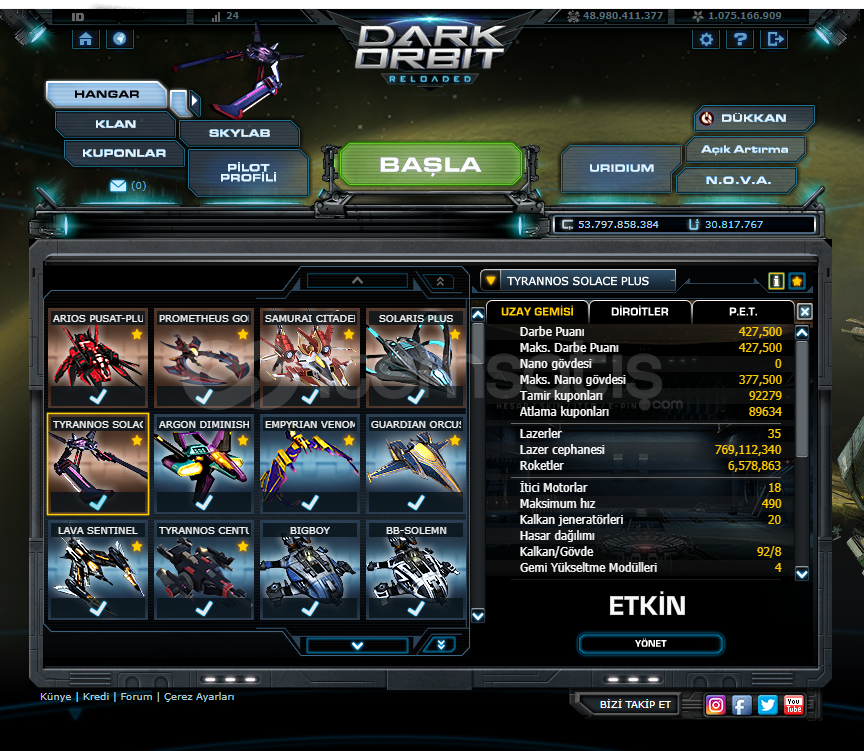Open the home page icon
This screenshot has width=864, height=751.
85,39
